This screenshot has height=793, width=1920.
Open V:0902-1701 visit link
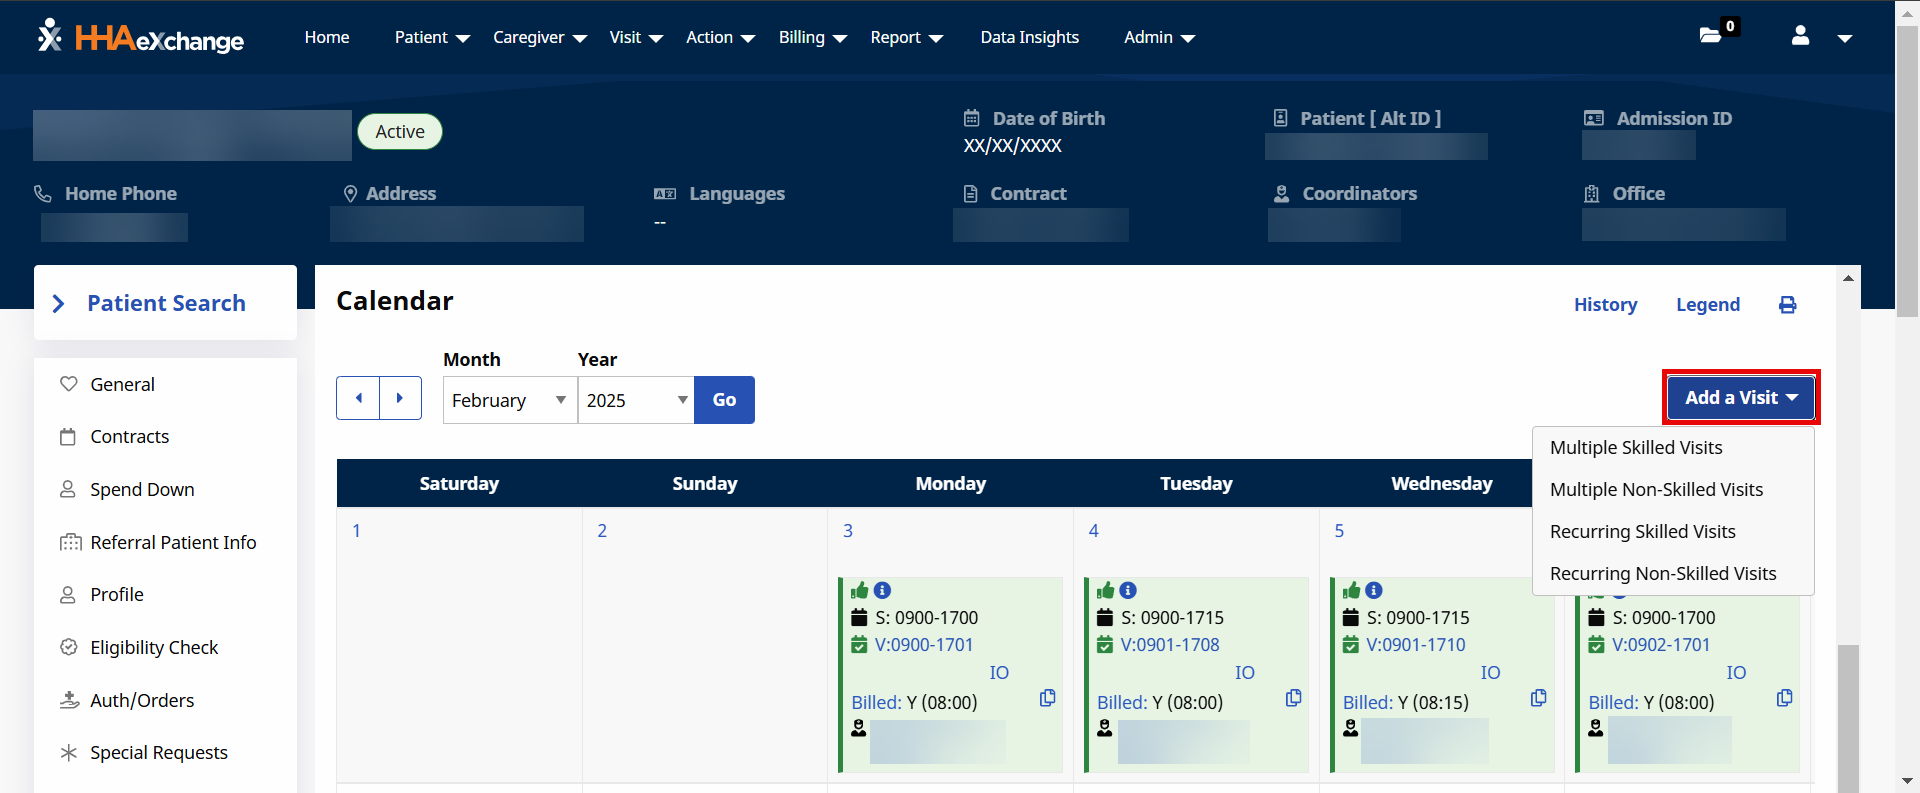[1661, 645]
